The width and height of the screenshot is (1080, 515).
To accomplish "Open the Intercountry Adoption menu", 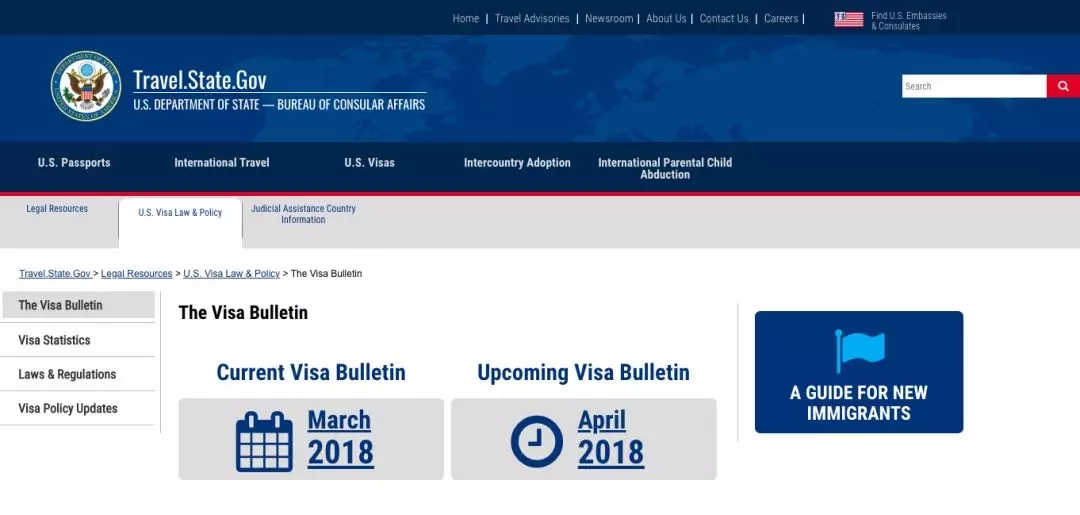I will (517, 162).
